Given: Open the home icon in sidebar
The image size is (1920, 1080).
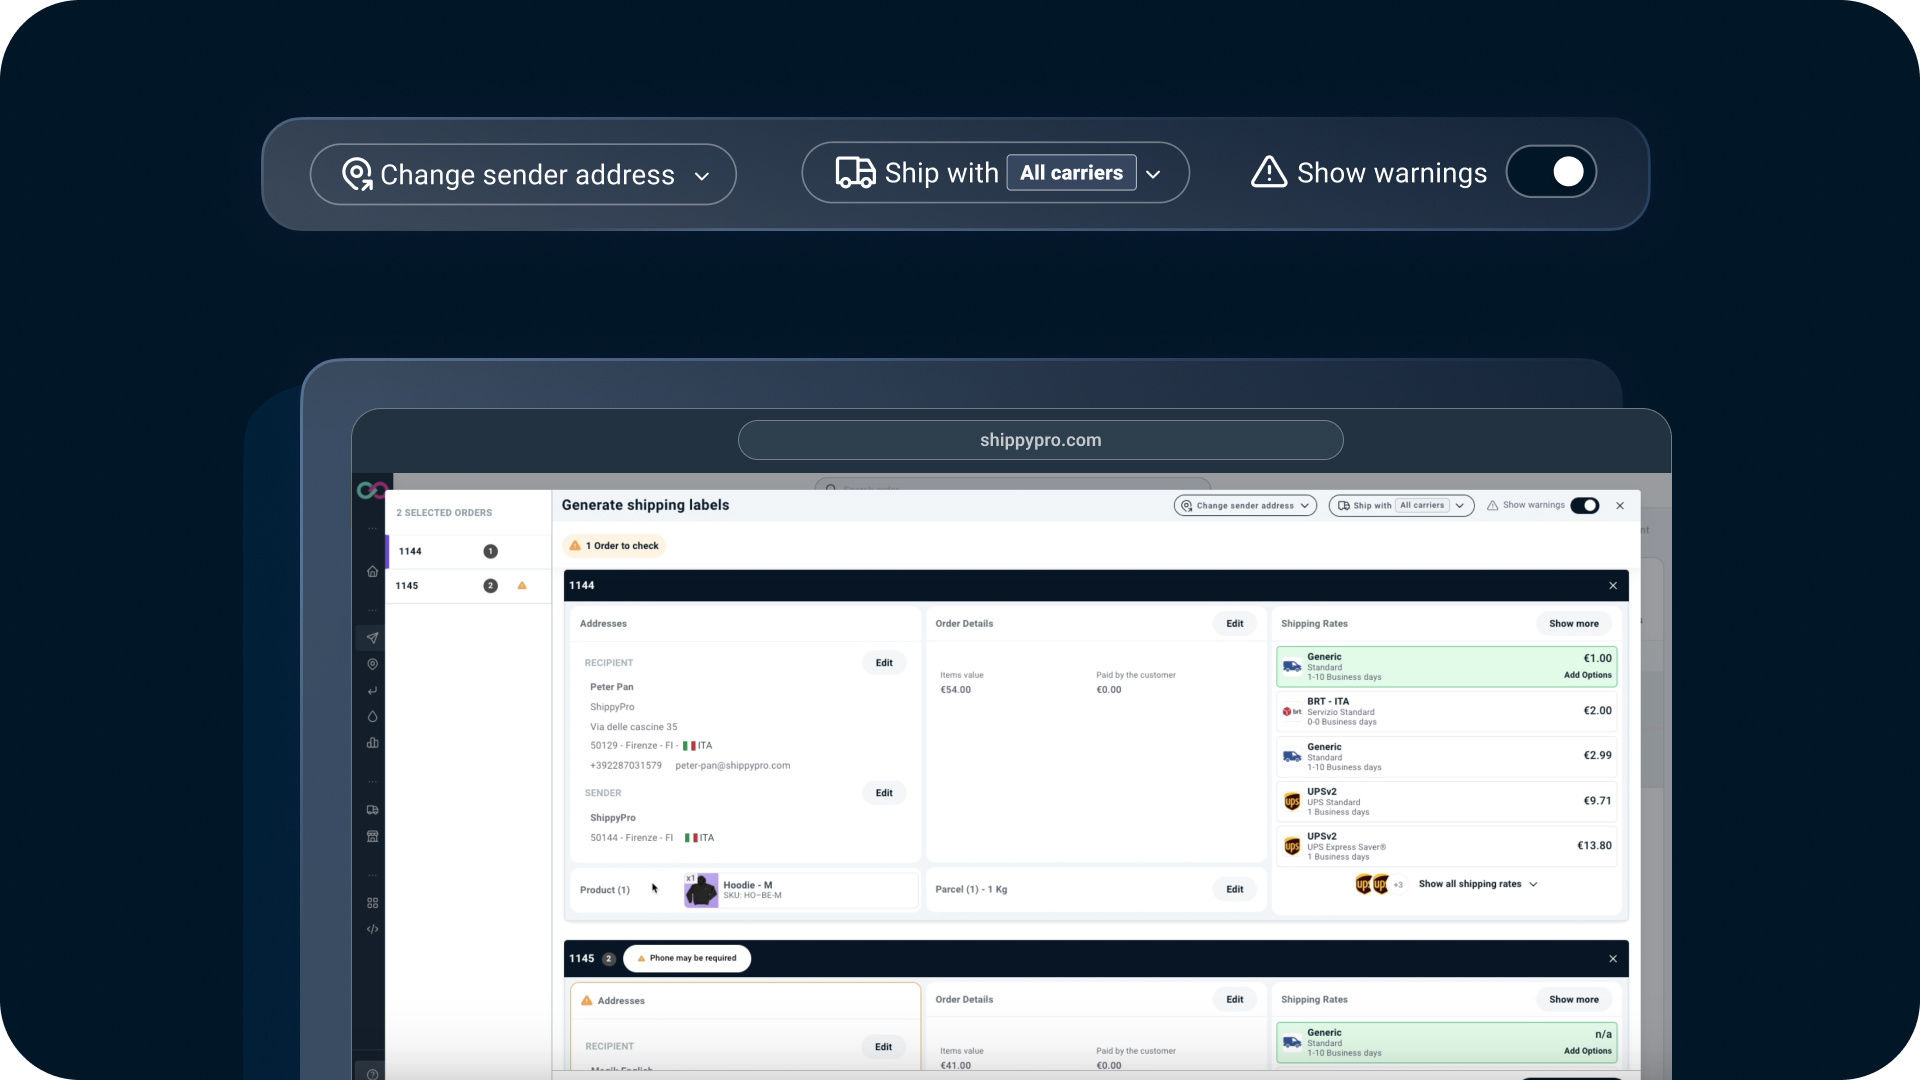Looking at the screenshot, I should pyautogui.click(x=372, y=571).
